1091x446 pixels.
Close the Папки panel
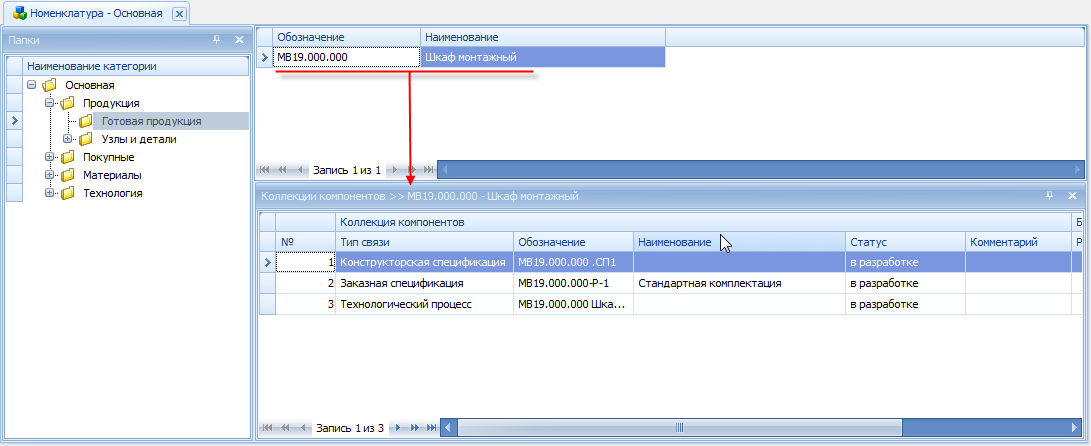tap(239, 40)
